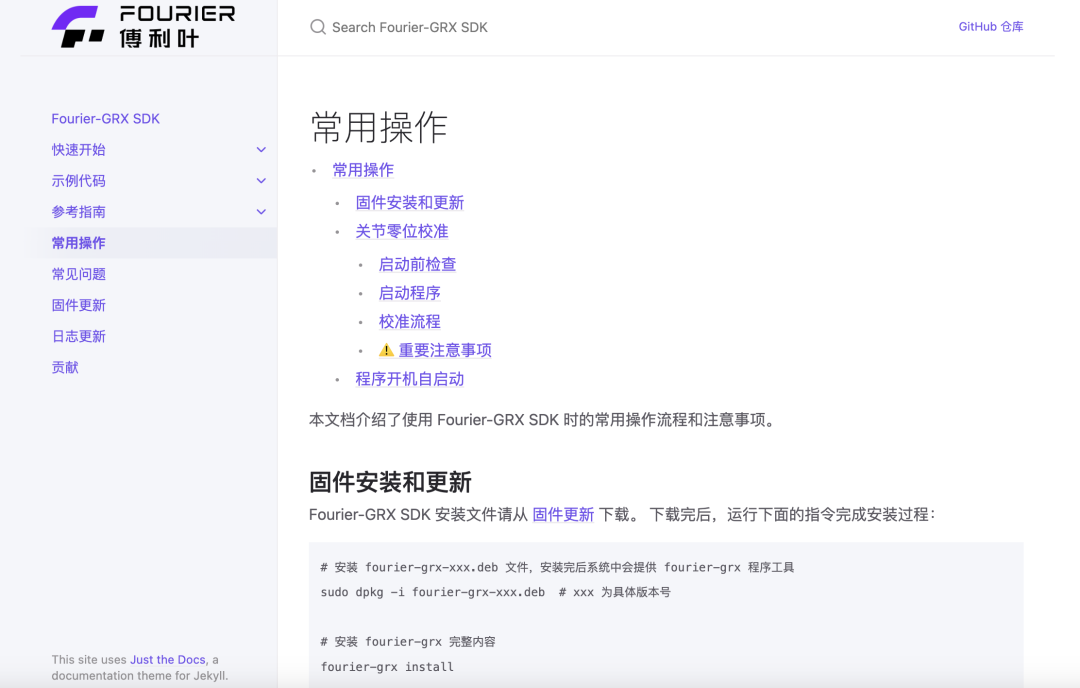Open the 快速开始 sidebar item
1080x688 pixels.
79,149
